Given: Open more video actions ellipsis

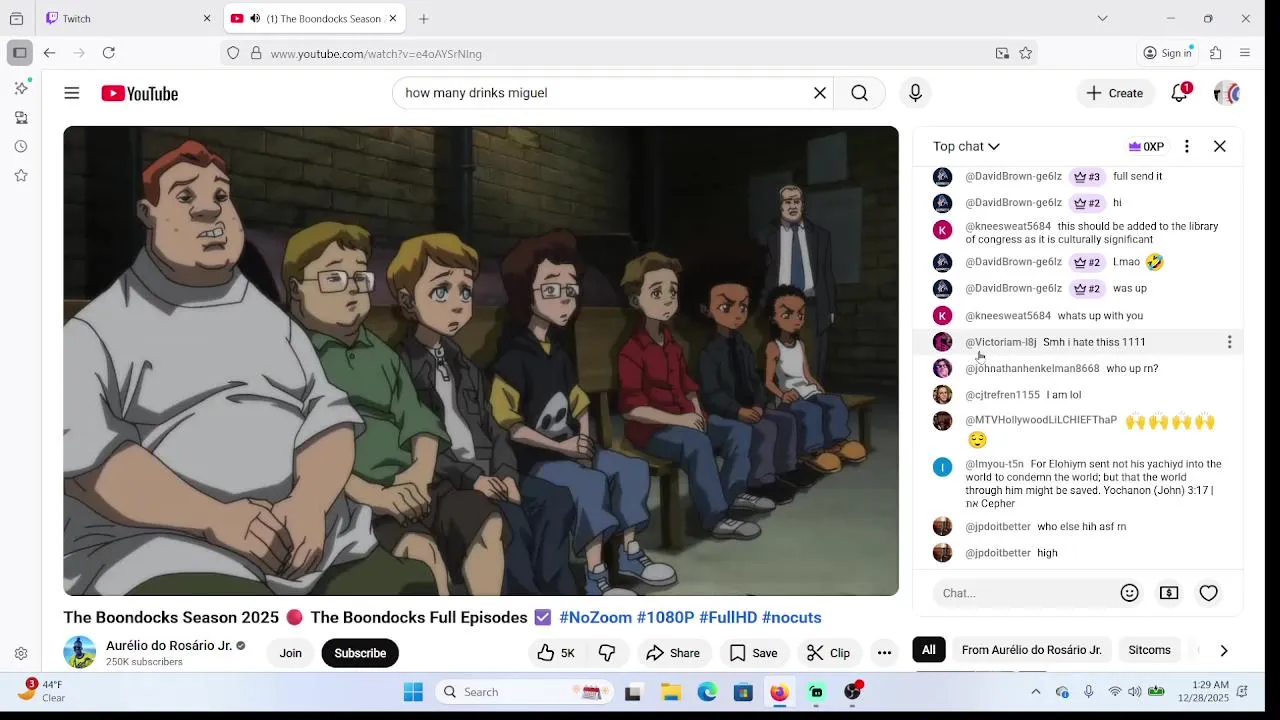Looking at the screenshot, I should click(884, 653).
